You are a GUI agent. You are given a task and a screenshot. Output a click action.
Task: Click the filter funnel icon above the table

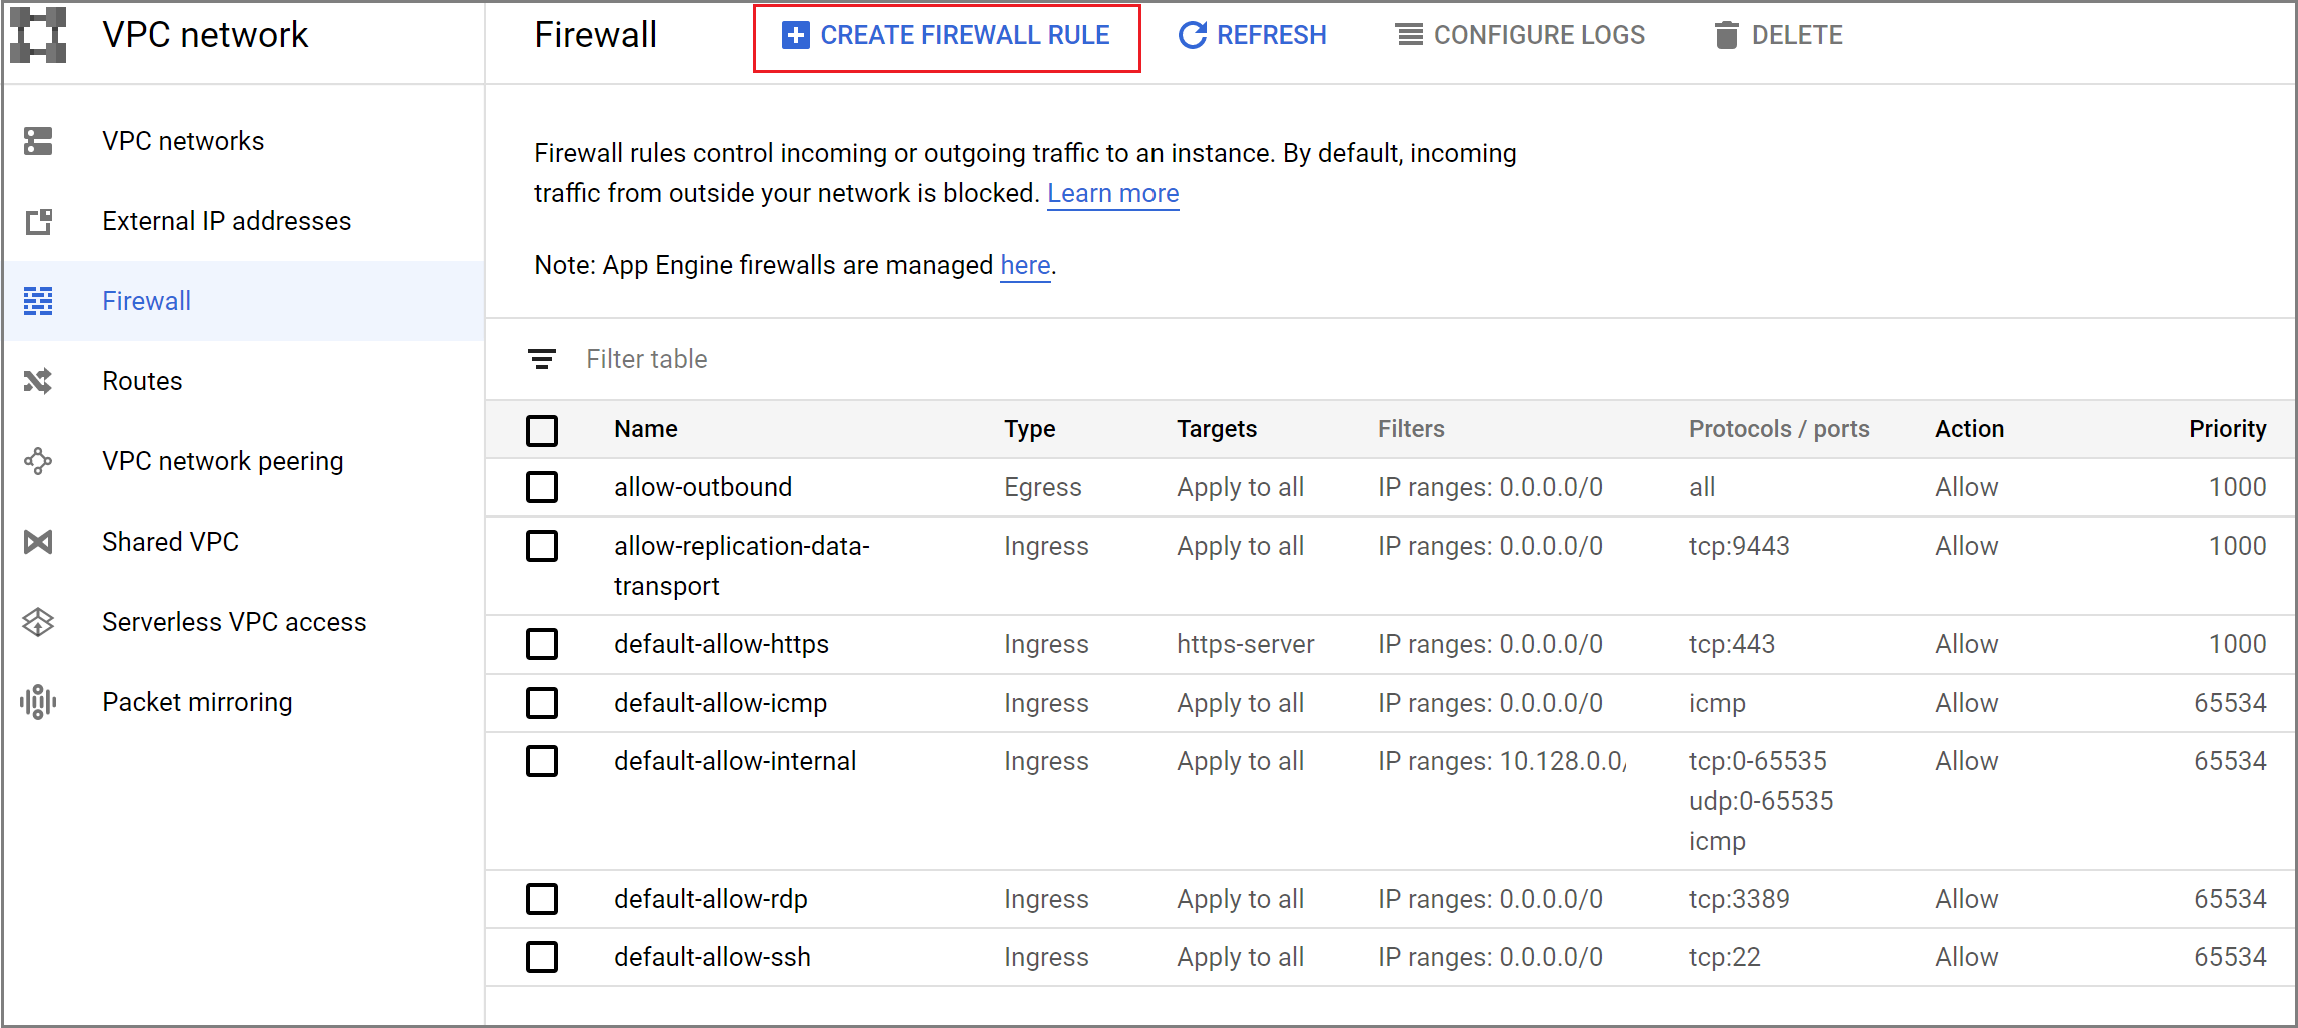542,358
